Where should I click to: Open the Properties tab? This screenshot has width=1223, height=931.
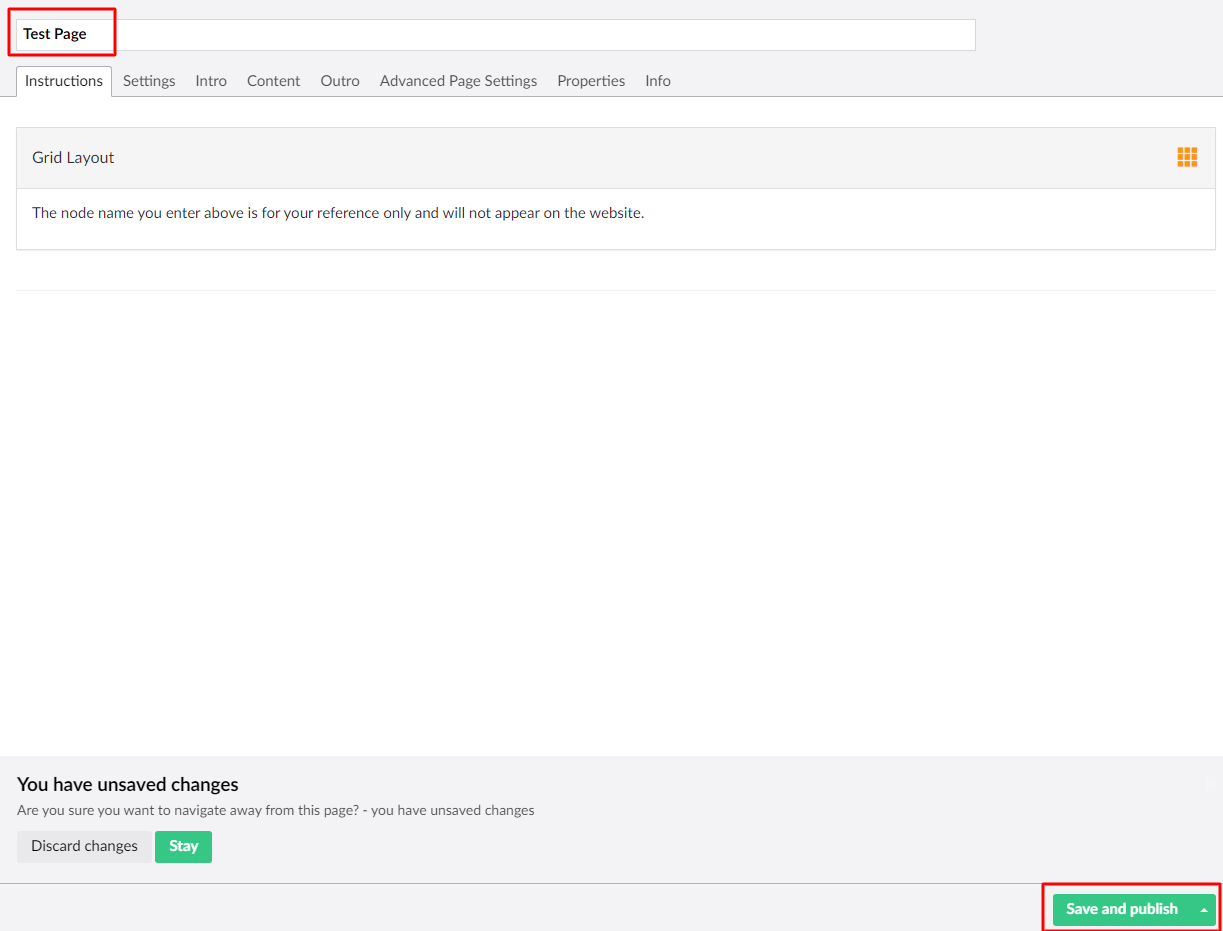click(x=591, y=81)
